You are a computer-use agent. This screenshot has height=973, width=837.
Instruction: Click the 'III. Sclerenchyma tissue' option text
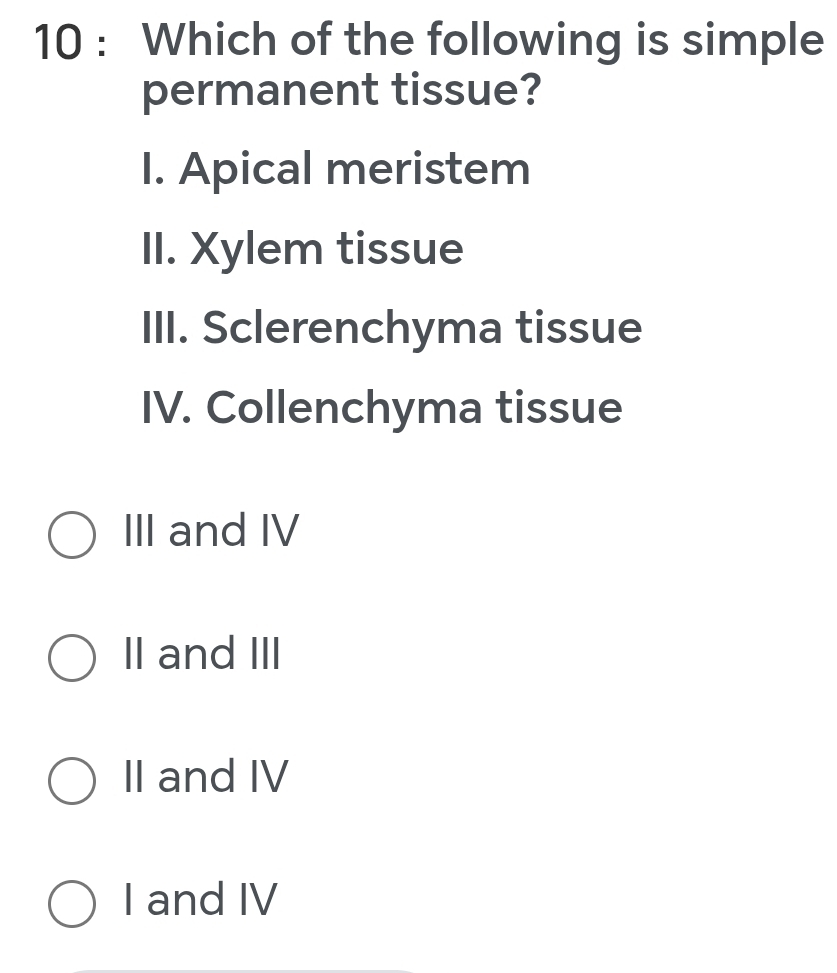[x=391, y=328]
